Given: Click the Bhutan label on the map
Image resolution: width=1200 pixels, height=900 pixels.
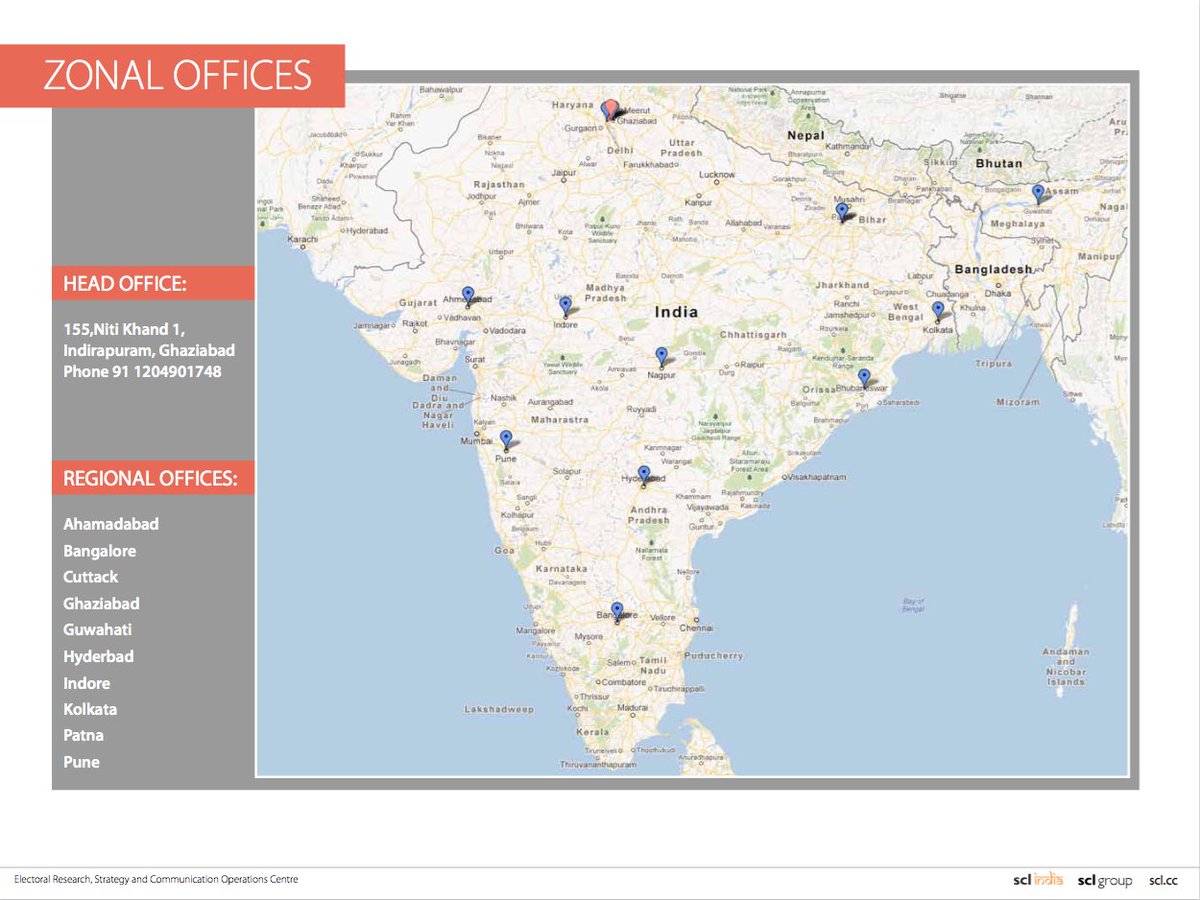Looking at the screenshot, I should (x=999, y=163).
